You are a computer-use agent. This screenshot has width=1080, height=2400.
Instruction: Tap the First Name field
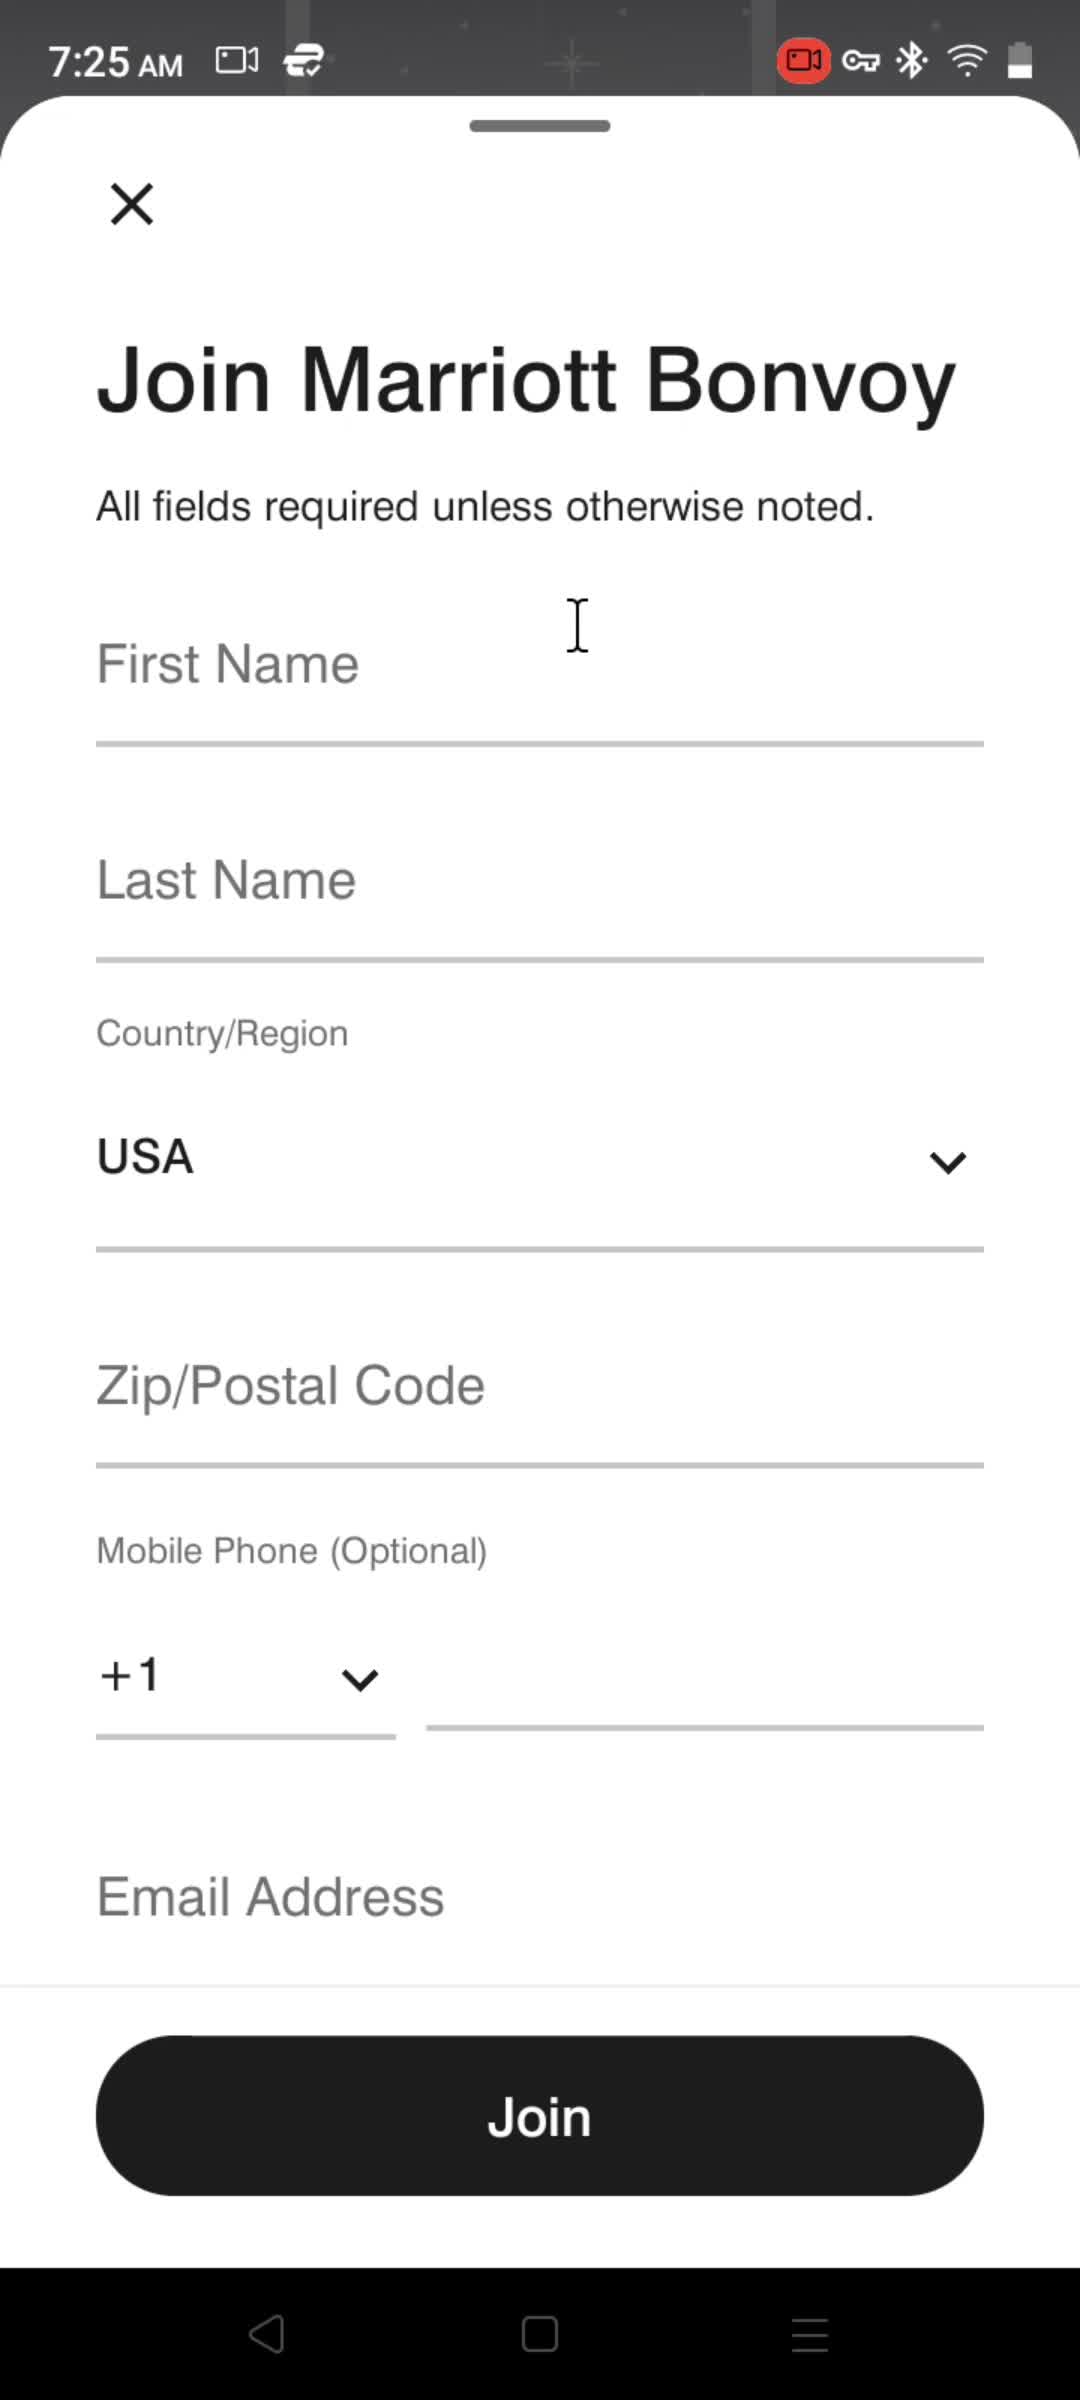(540, 666)
